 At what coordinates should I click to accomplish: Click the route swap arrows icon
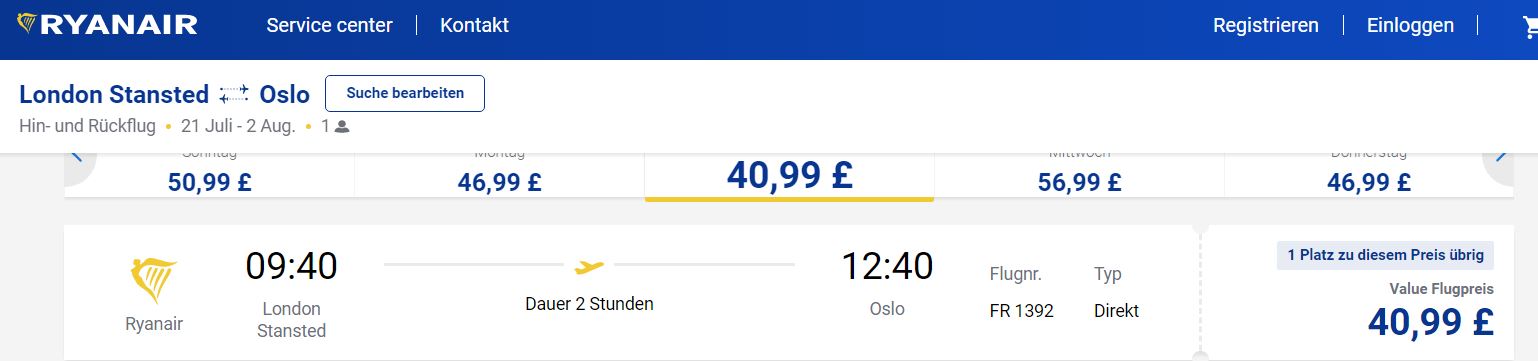click(x=233, y=94)
